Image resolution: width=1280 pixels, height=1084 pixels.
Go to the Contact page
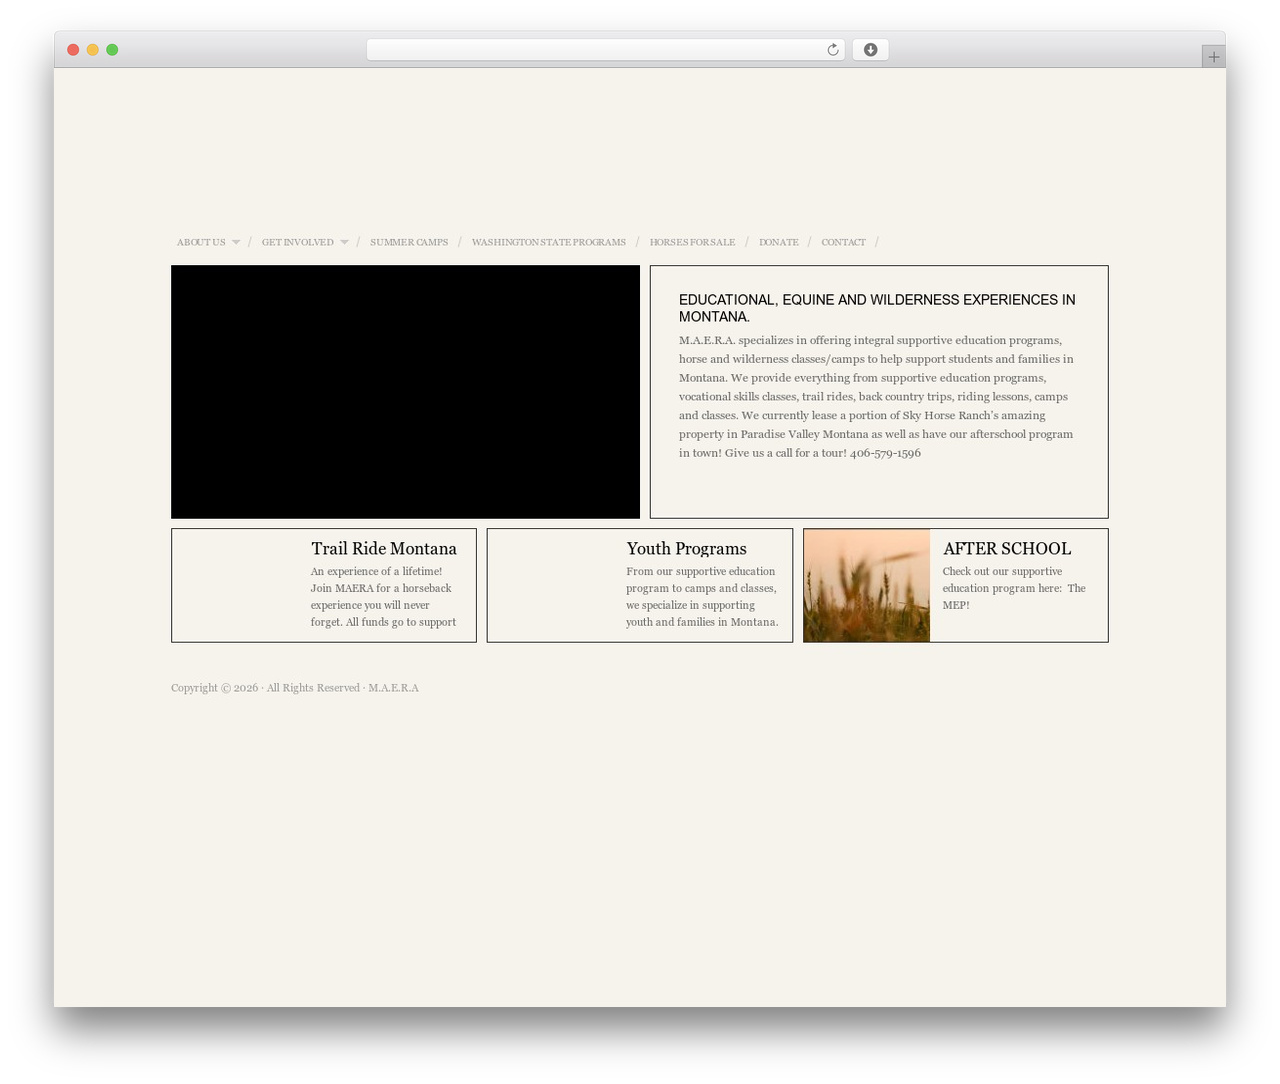pyautogui.click(x=844, y=242)
